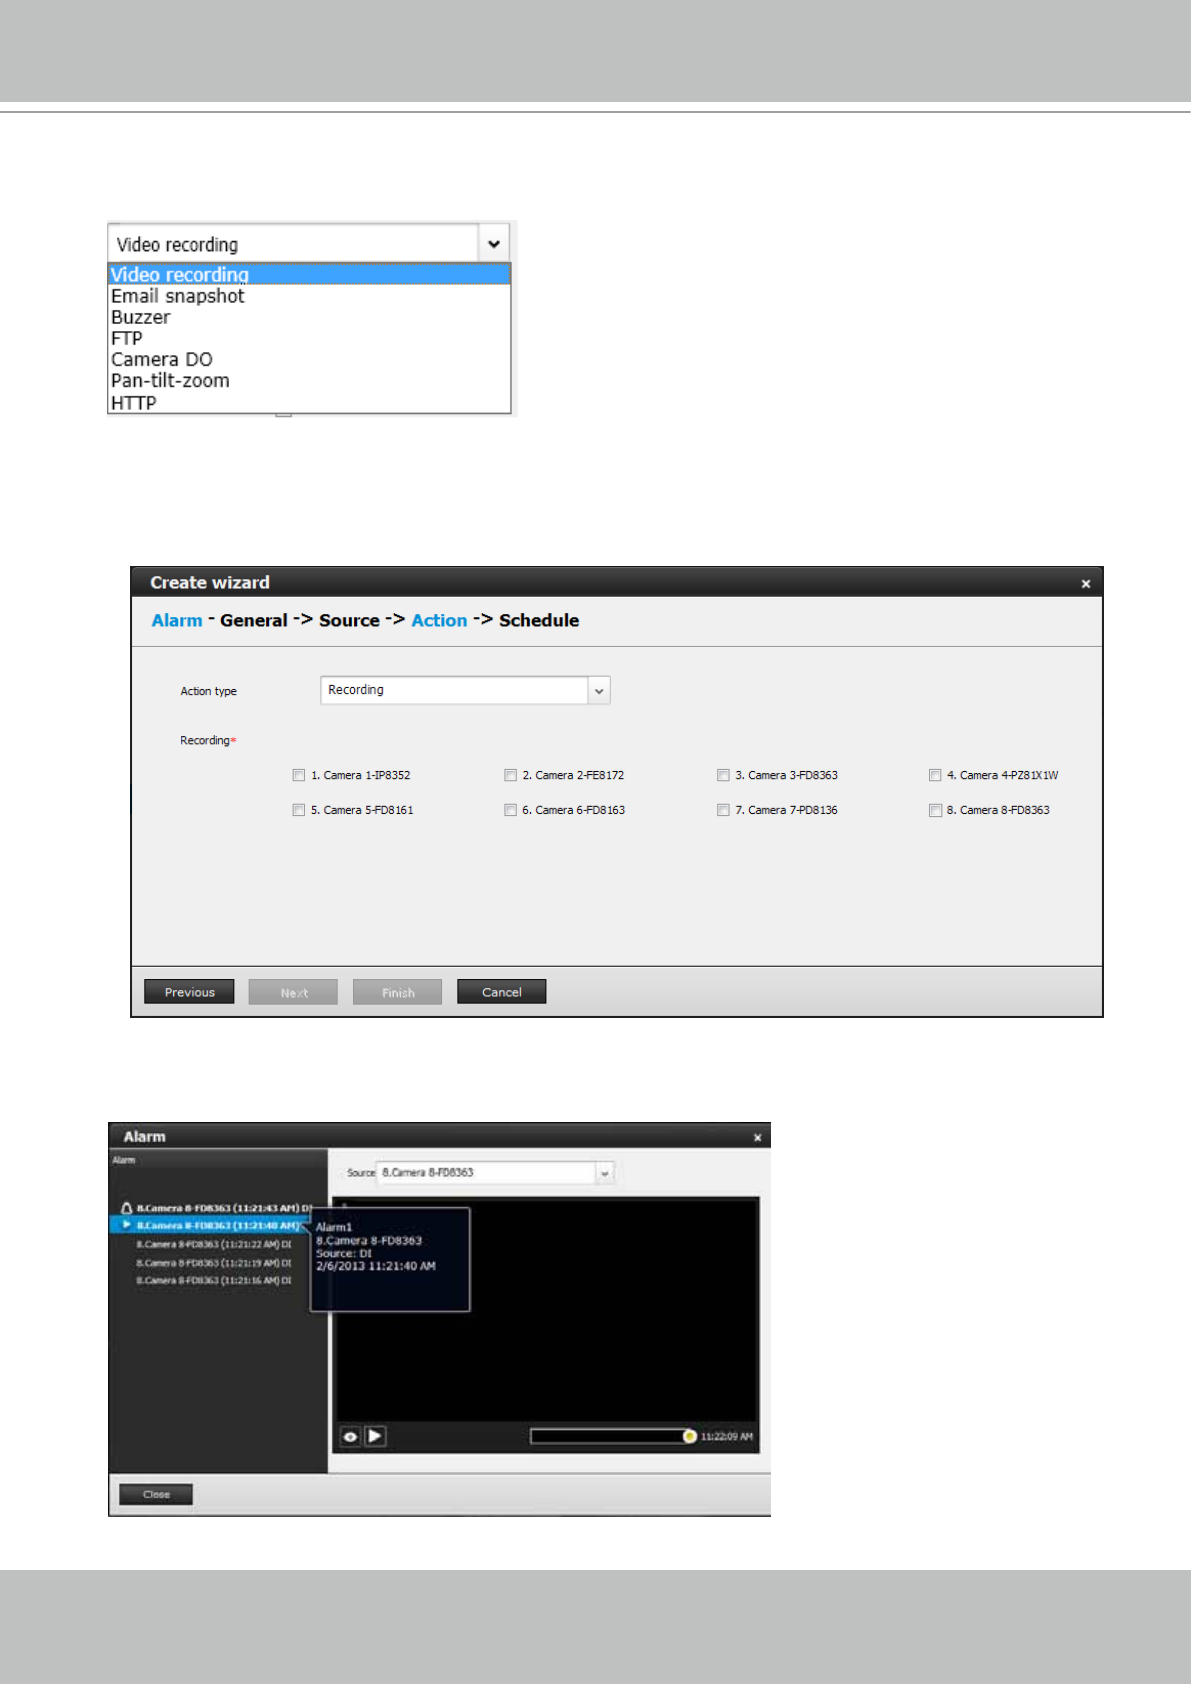Click the wizard's Finish button
This screenshot has width=1191, height=1684.
(x=397, y=992)
